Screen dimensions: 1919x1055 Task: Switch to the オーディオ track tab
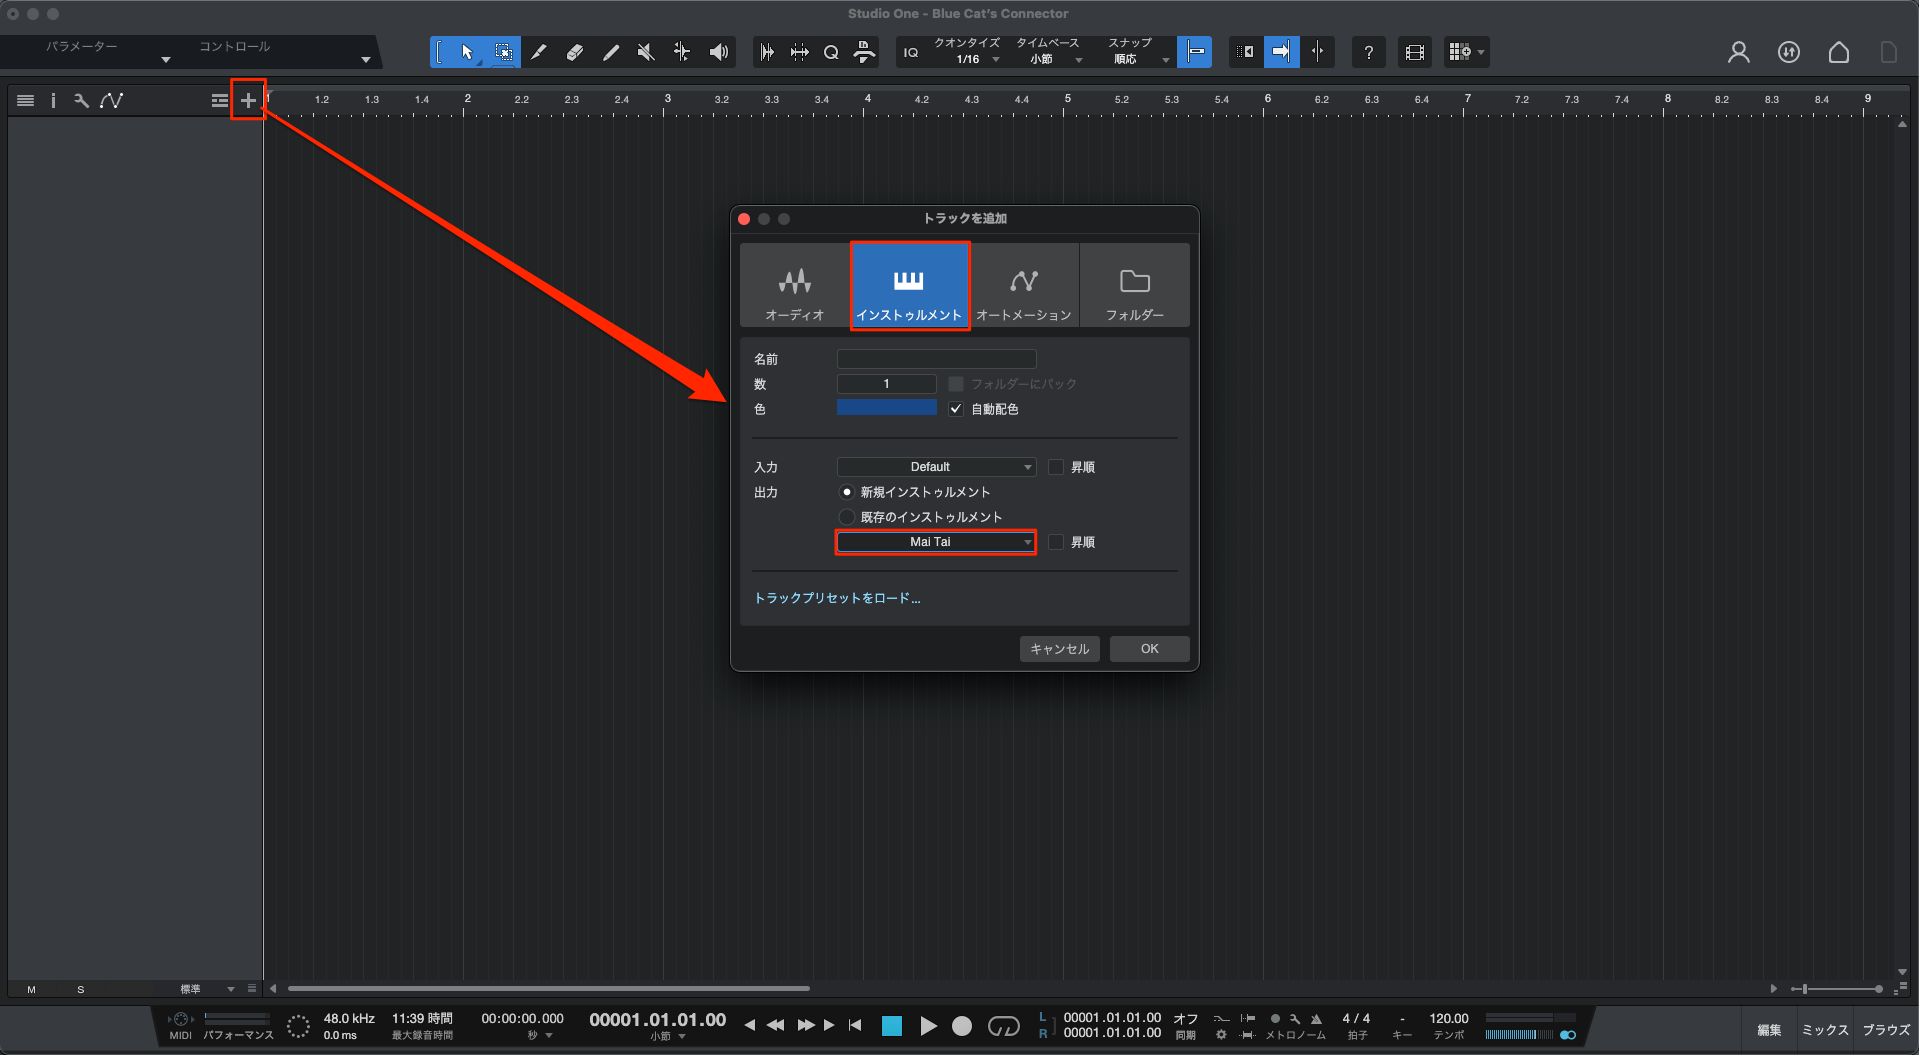point(795,285)
